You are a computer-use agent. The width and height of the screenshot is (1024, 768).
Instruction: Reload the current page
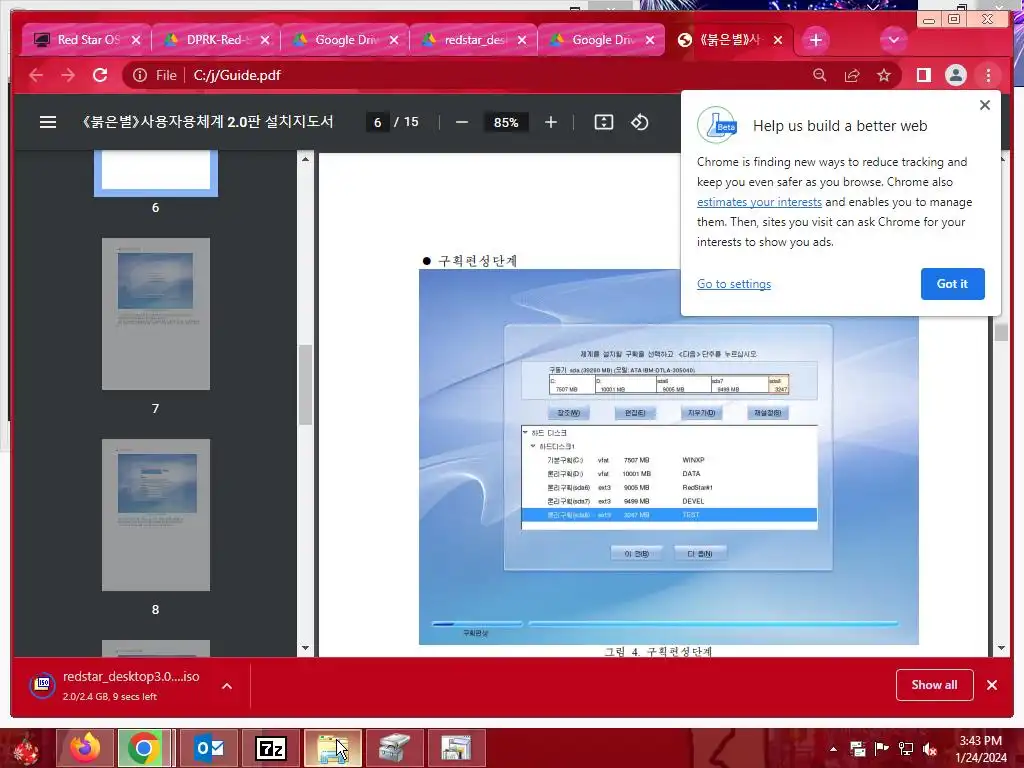click(x=100, y=75)
